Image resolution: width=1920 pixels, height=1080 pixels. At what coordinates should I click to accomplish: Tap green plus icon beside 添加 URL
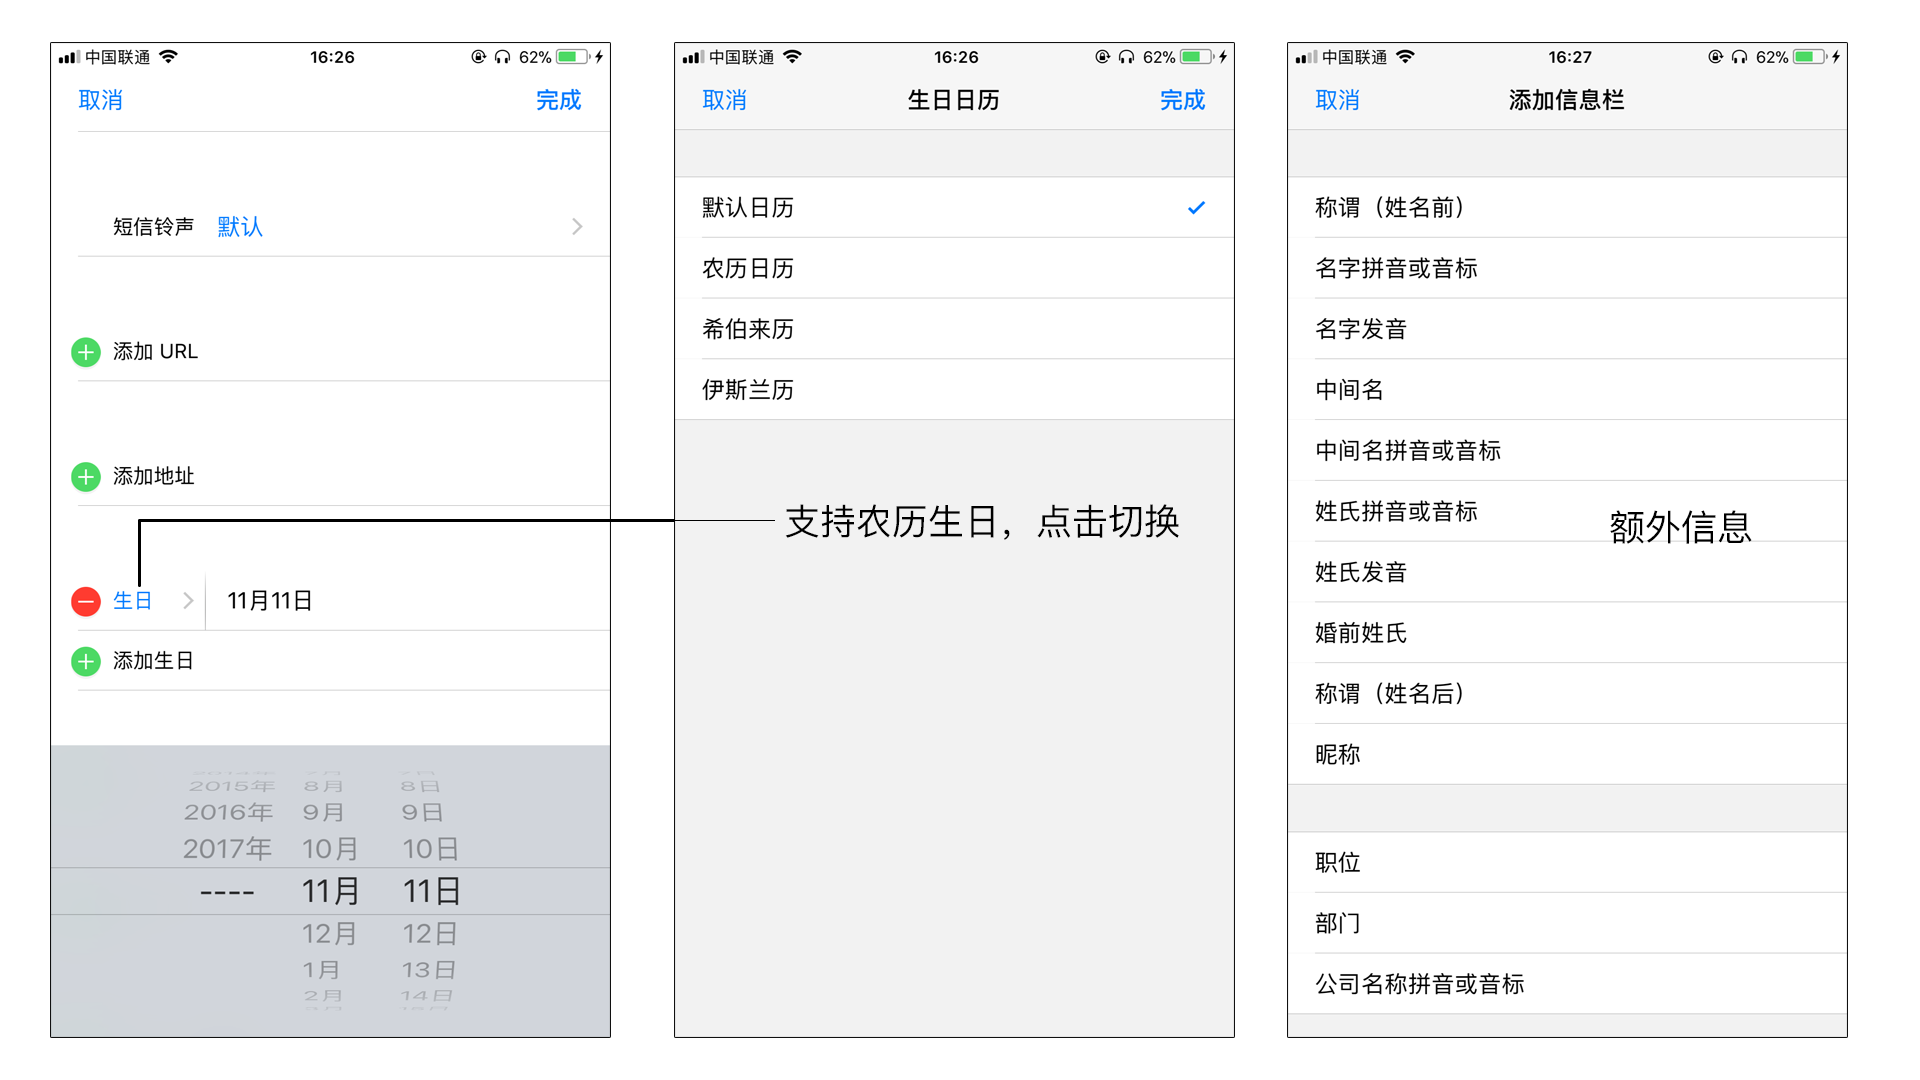(86, 352)
